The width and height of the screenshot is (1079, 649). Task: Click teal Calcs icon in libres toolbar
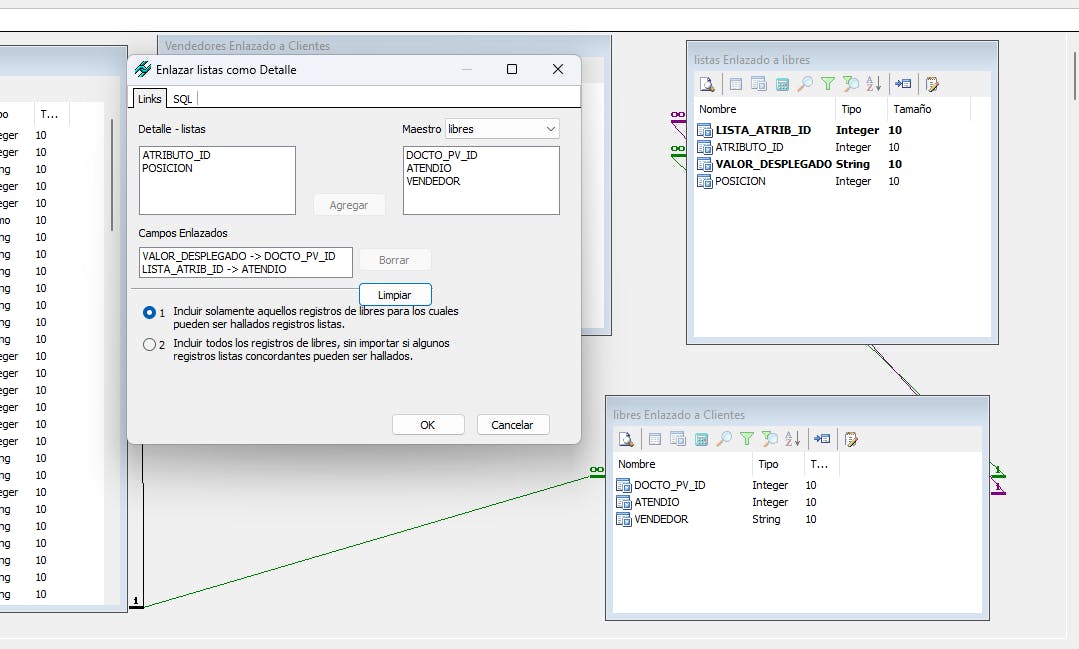pyautogui.click(x=701, y=439)
